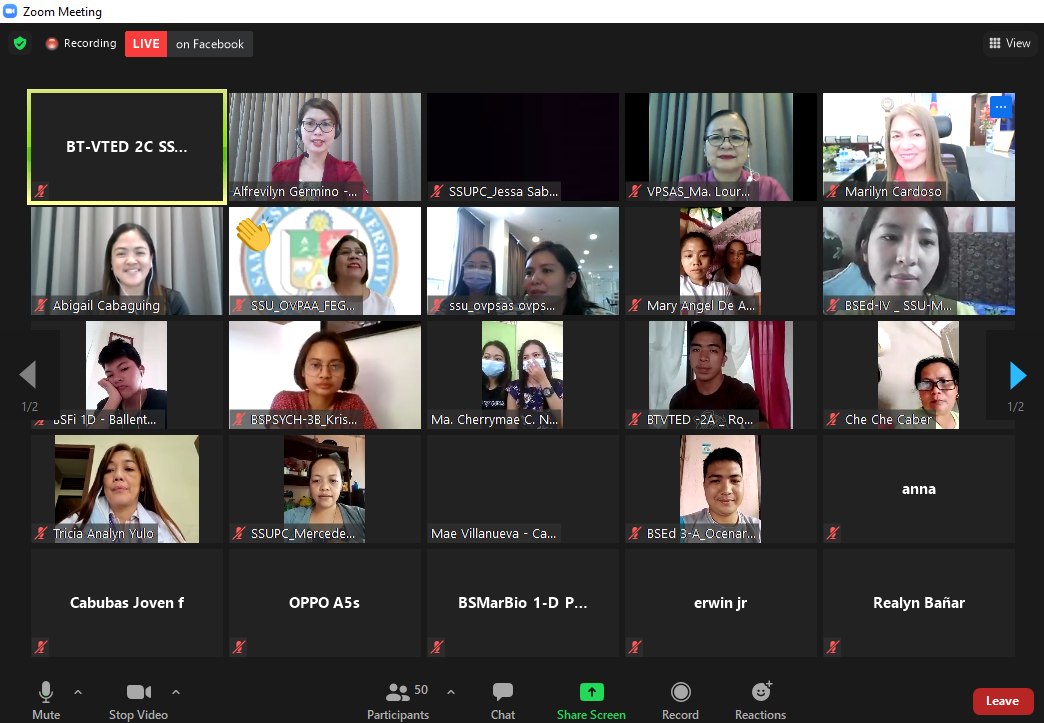Click the Share Screen button
The image size is (1044, 723).
tap(591, 699)
